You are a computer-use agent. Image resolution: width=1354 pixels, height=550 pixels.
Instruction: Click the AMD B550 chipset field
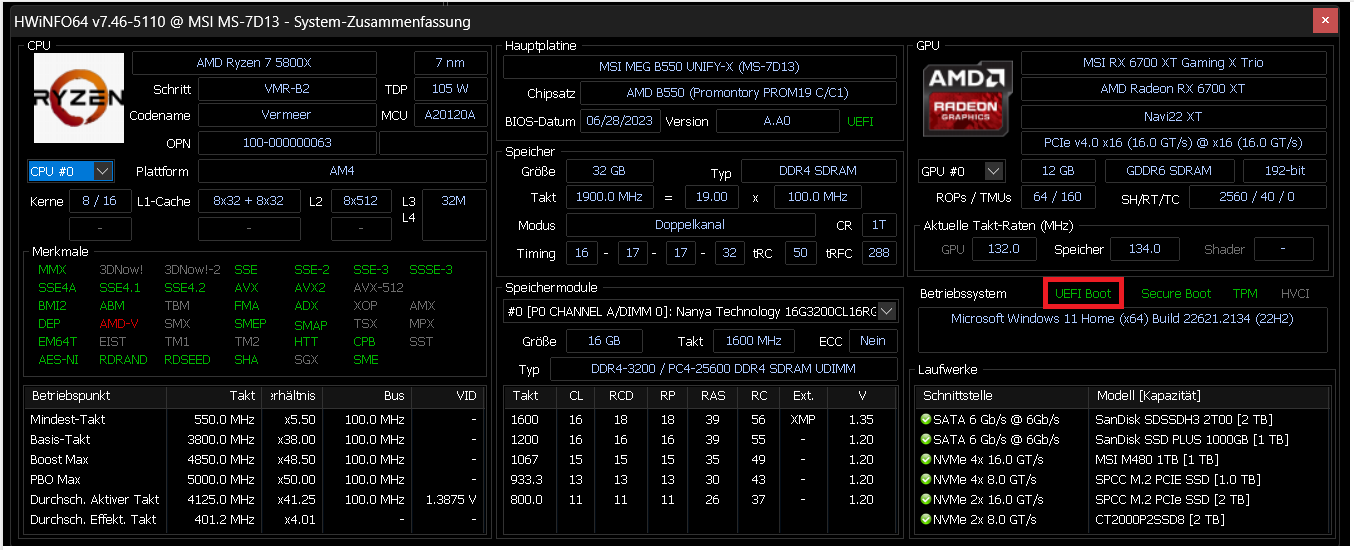[738, 93]
